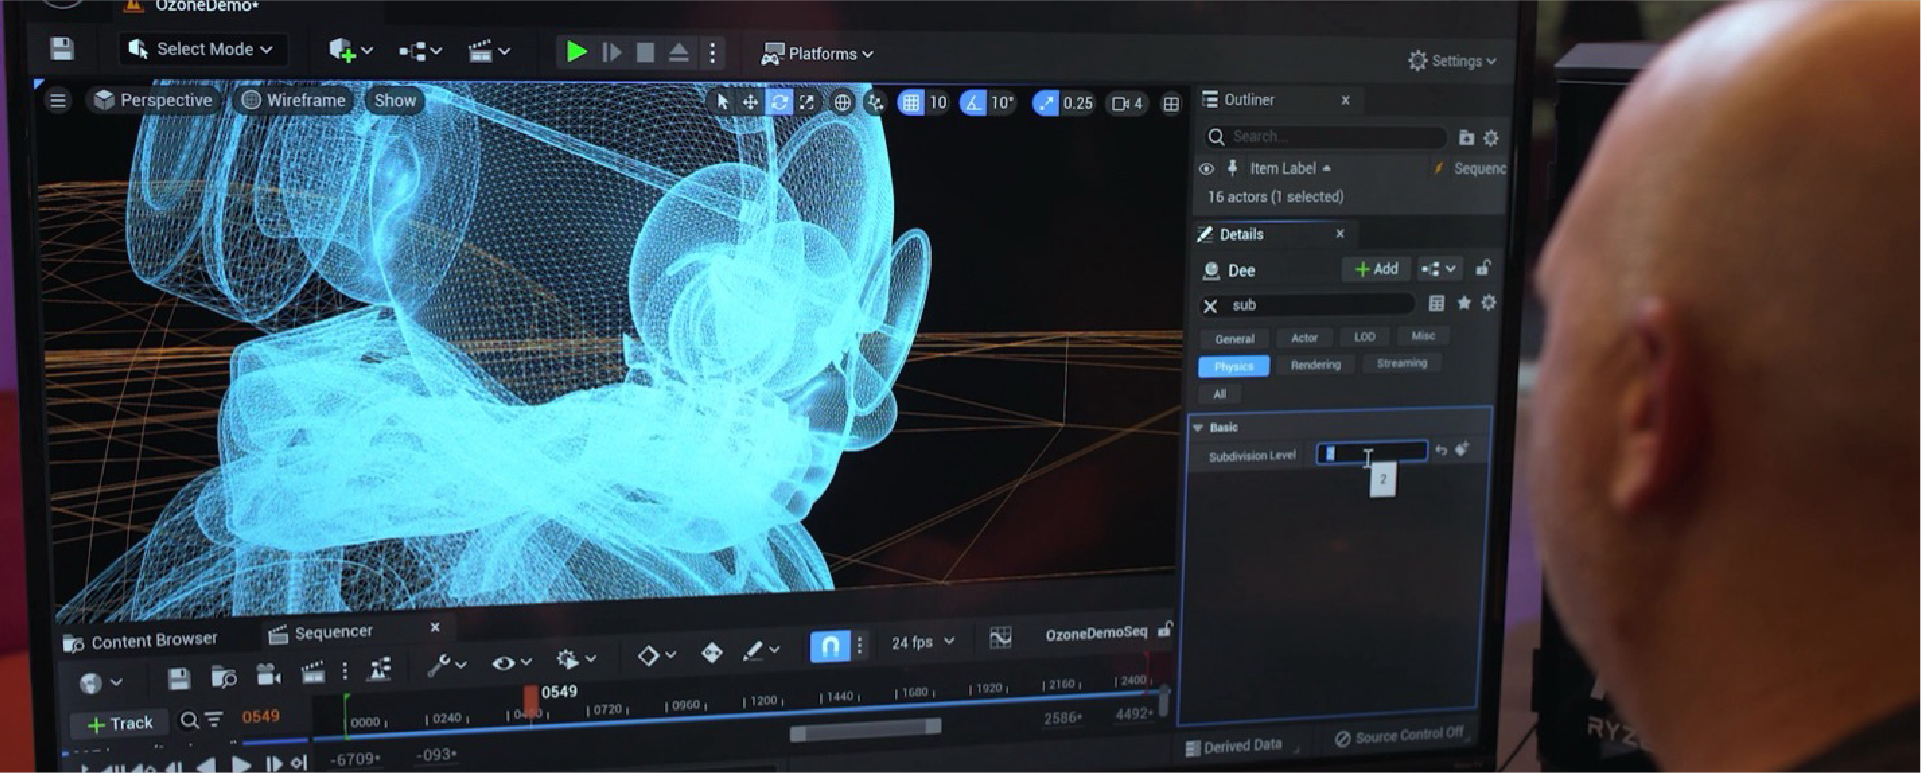This screenshot has width=1921, height=773.
Task: Select the Rendering filter in Details
Action: 1315,365
